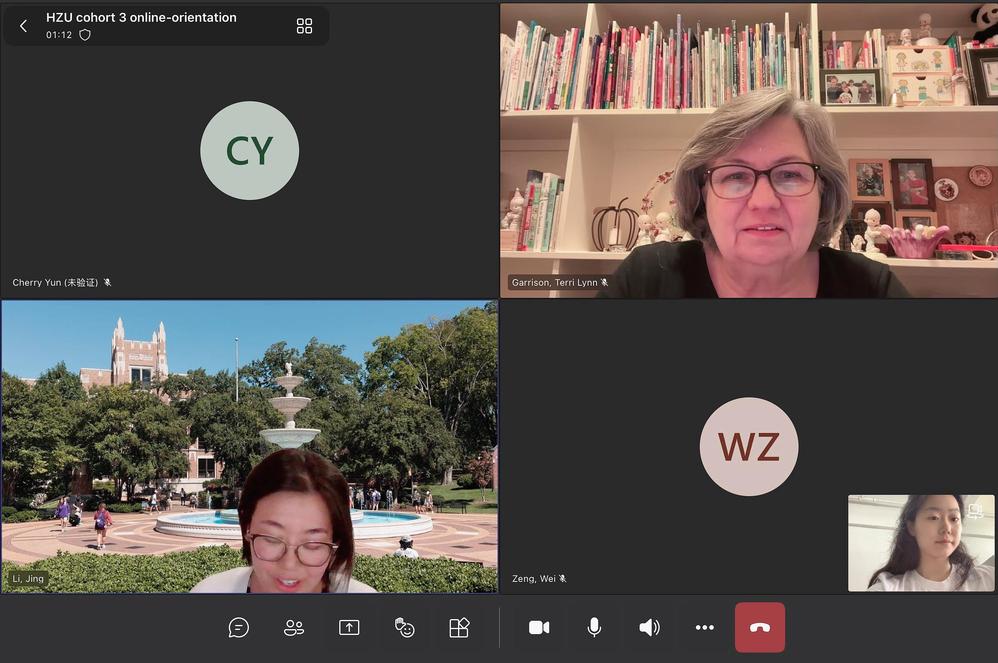998x663 pixels.
Task: Open the reactions and raise hand menu
Action: 404,627
